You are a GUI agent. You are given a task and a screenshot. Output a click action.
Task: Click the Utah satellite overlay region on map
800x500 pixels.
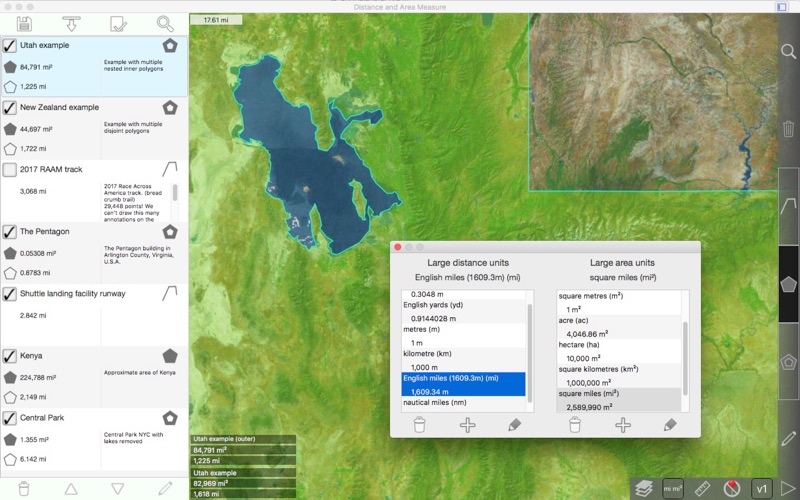pyautogui.click(x=653, y=102)
